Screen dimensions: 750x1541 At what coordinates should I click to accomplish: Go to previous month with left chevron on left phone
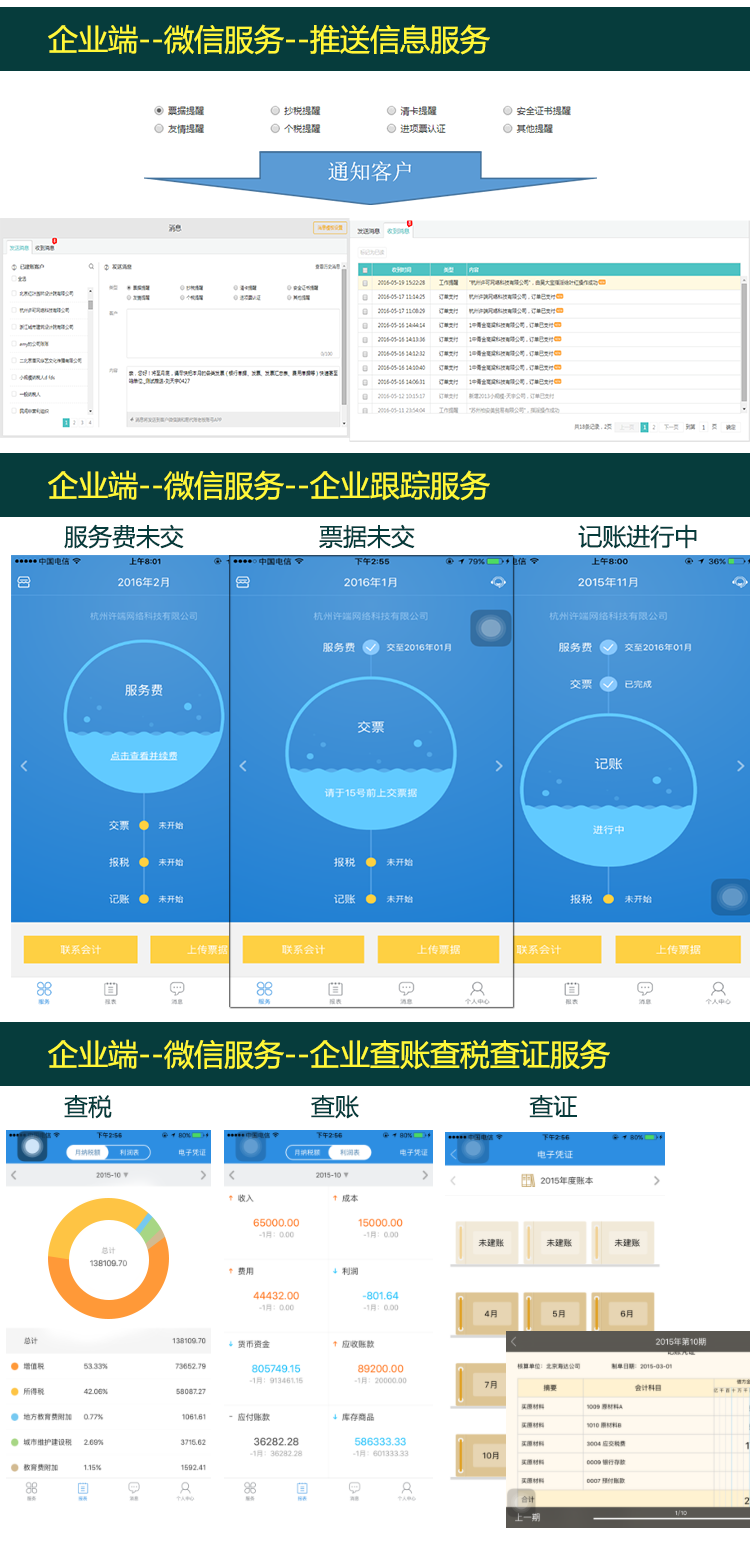(x=25, y=766)
